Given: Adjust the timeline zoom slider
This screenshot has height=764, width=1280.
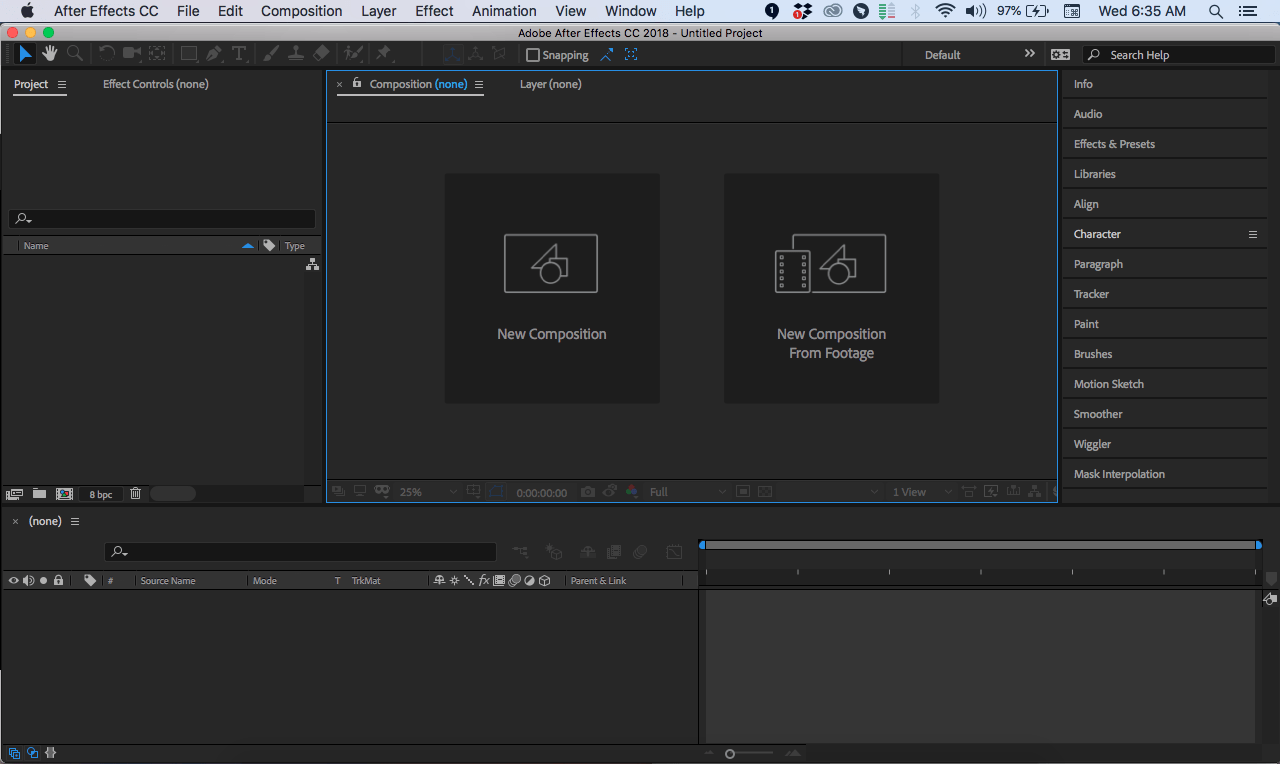Looking at the screenshot, I should pos(730,753).
